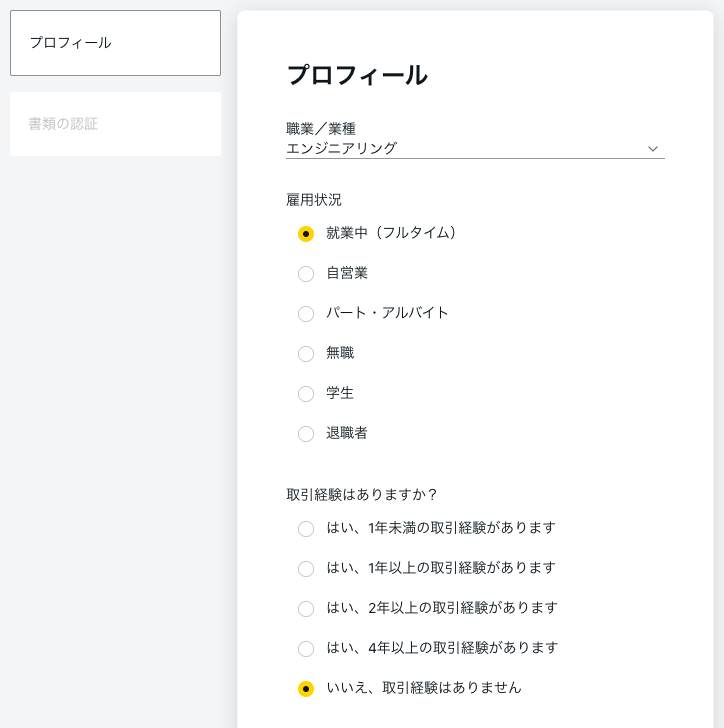Click the 学生 option label text
724x728 pixels.
tap(340, 393)
